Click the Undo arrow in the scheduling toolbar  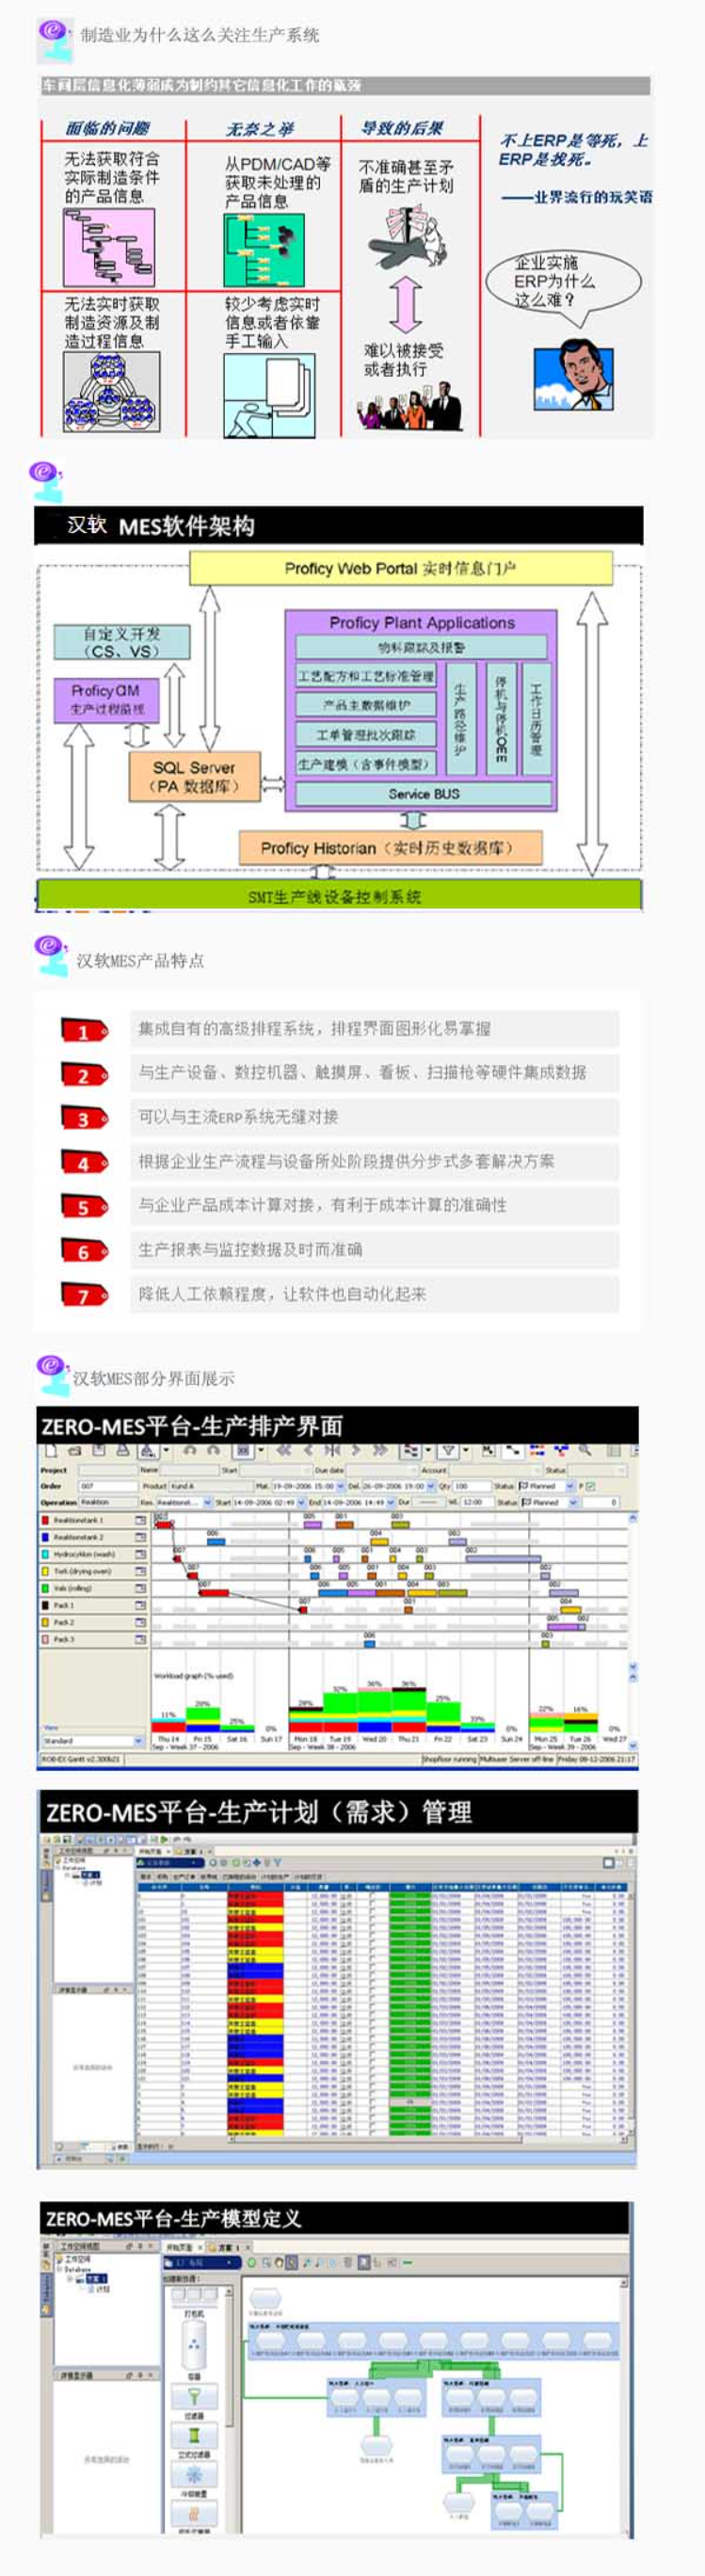[191, 1450]
